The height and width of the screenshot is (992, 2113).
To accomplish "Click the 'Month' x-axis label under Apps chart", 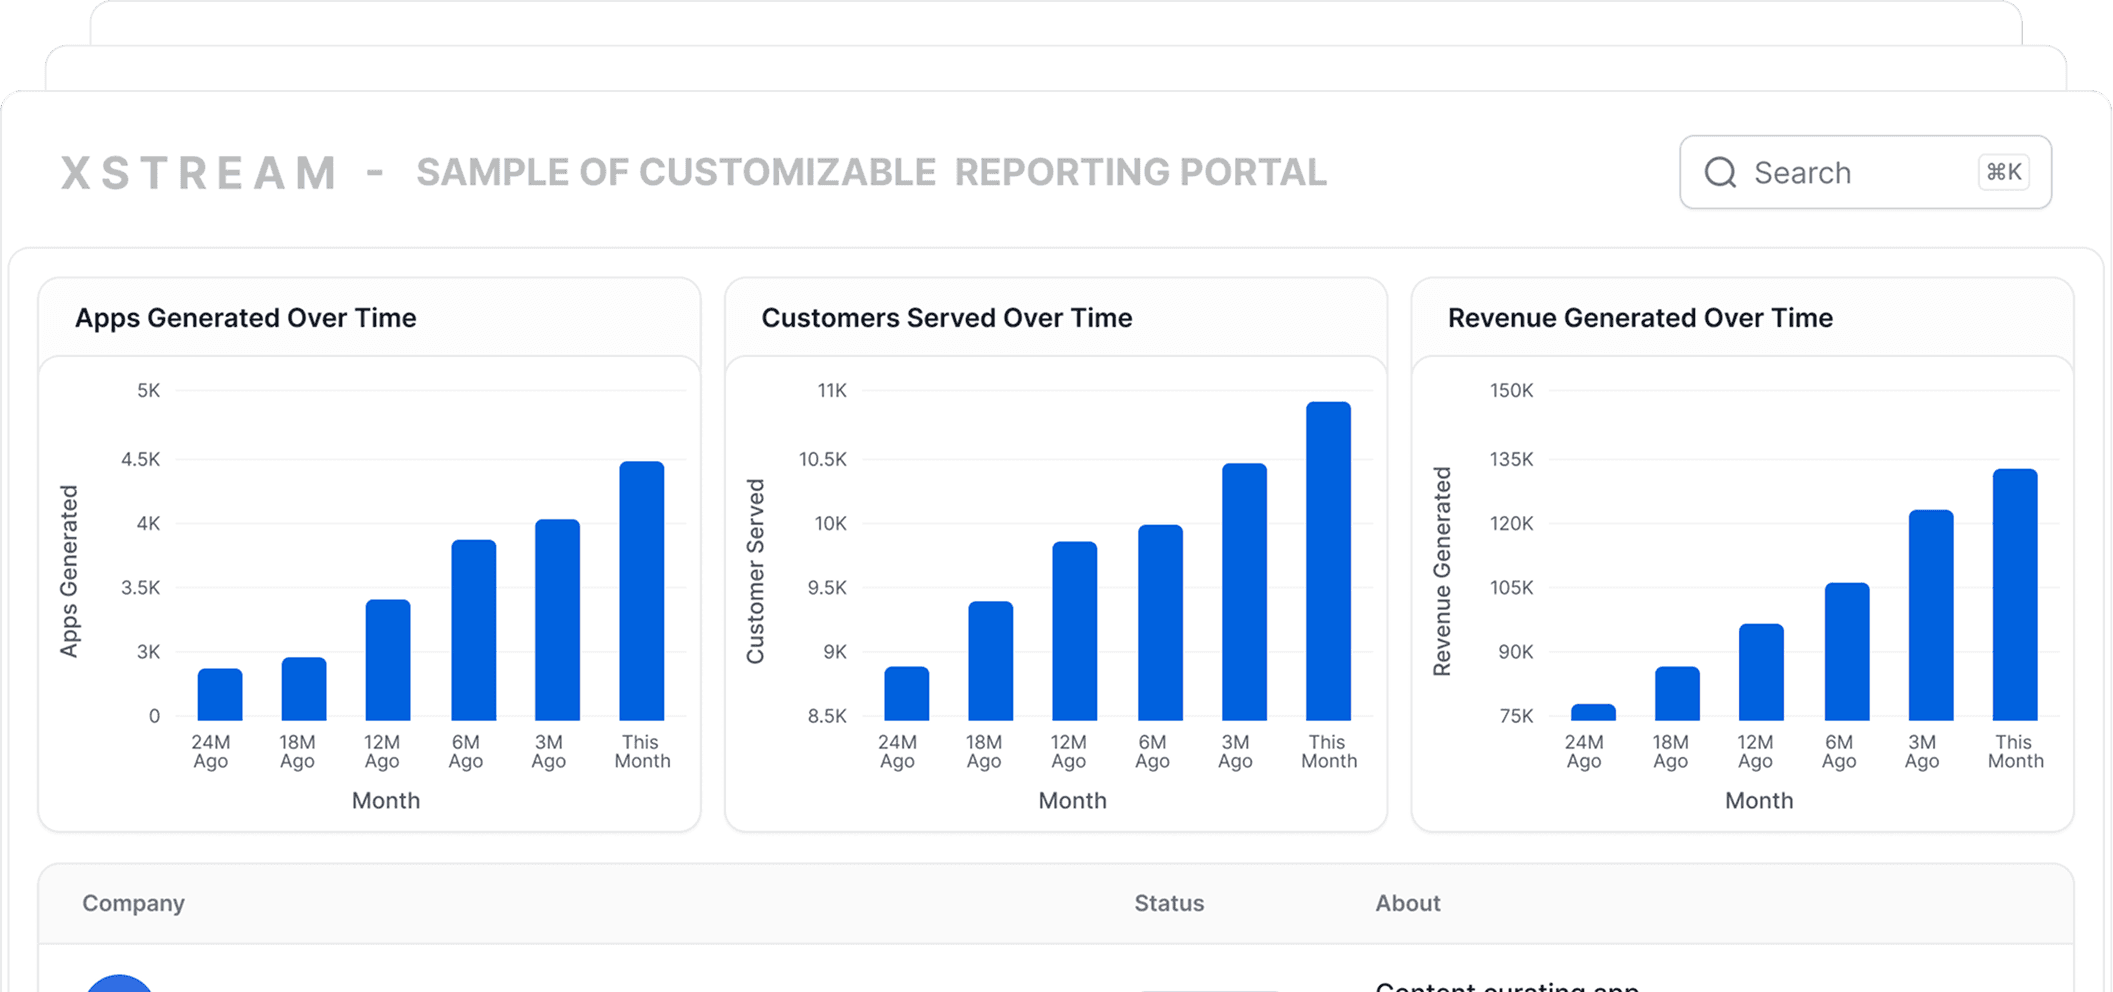I will [x=386, y=800].
